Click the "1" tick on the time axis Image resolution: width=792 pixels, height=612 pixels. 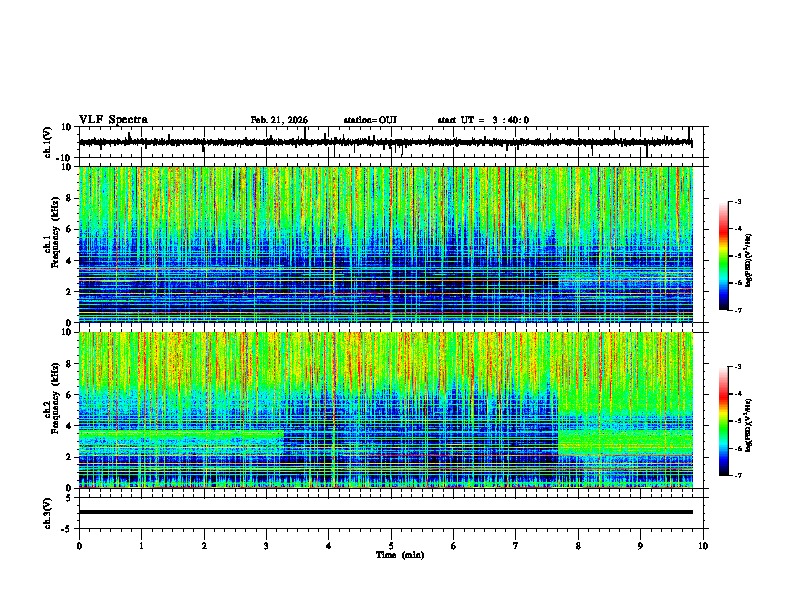(141, 546)
